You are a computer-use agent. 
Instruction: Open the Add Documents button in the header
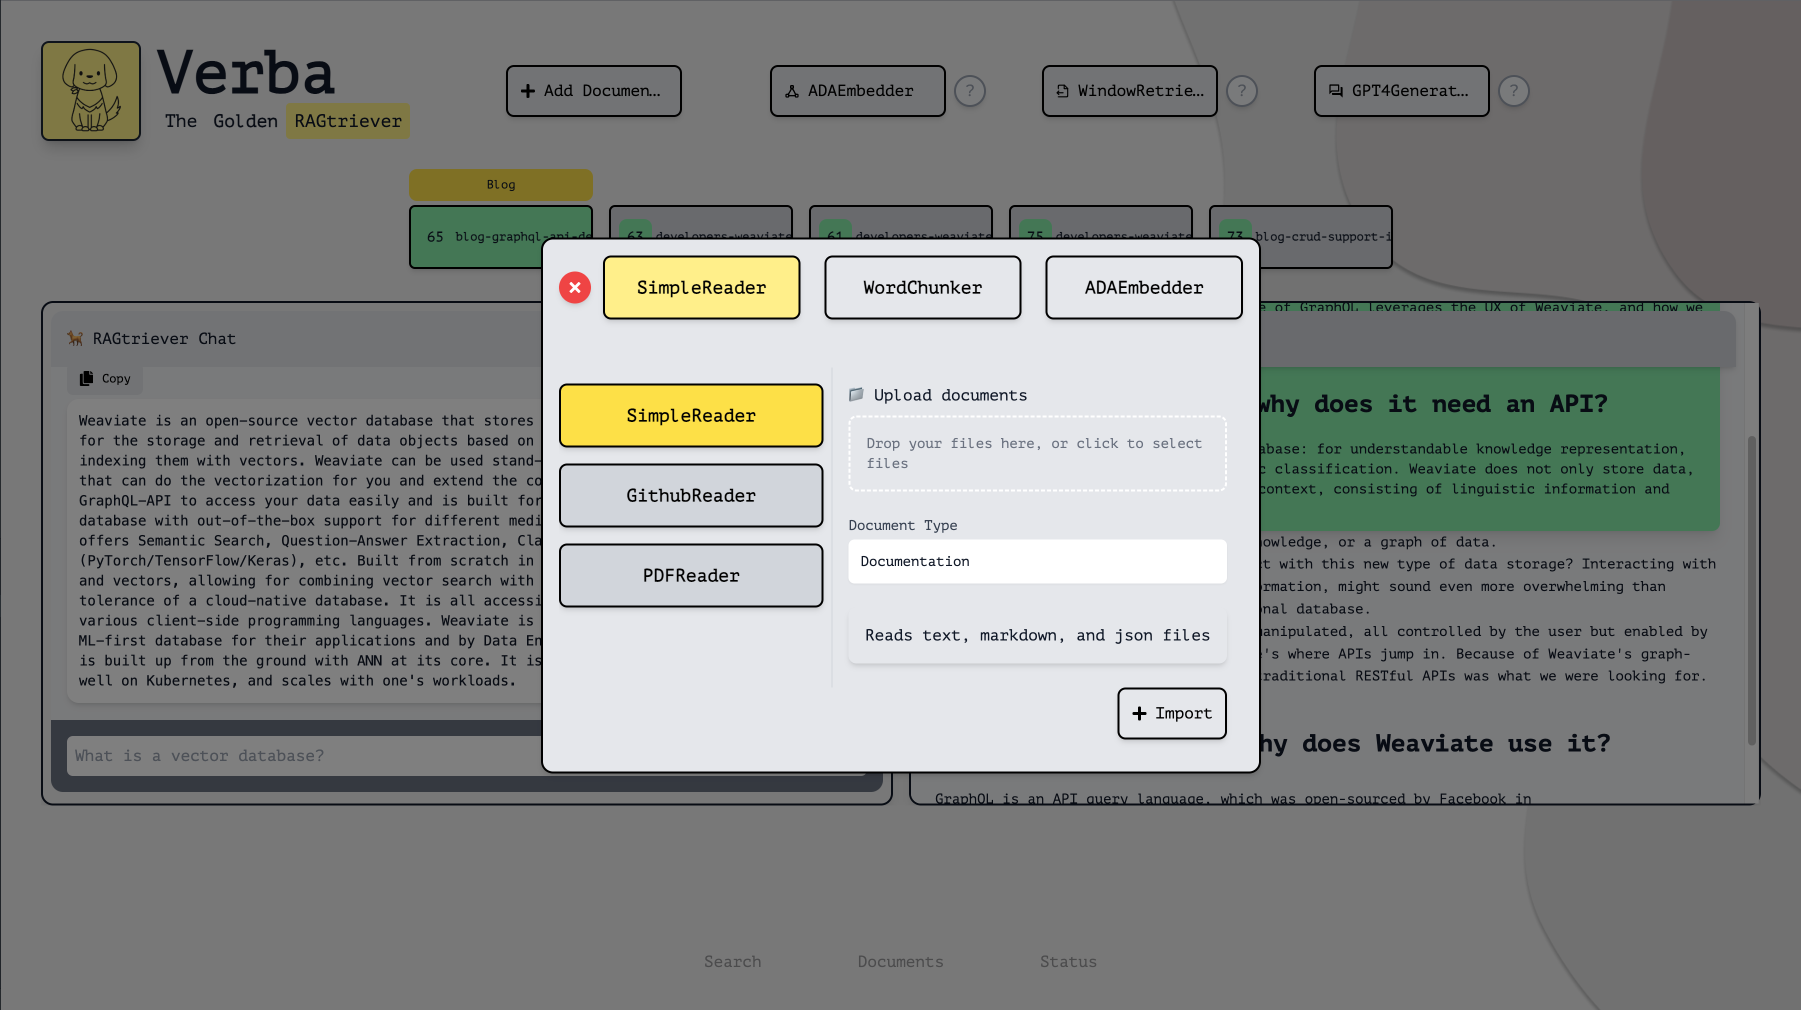(x=593, y=91)
